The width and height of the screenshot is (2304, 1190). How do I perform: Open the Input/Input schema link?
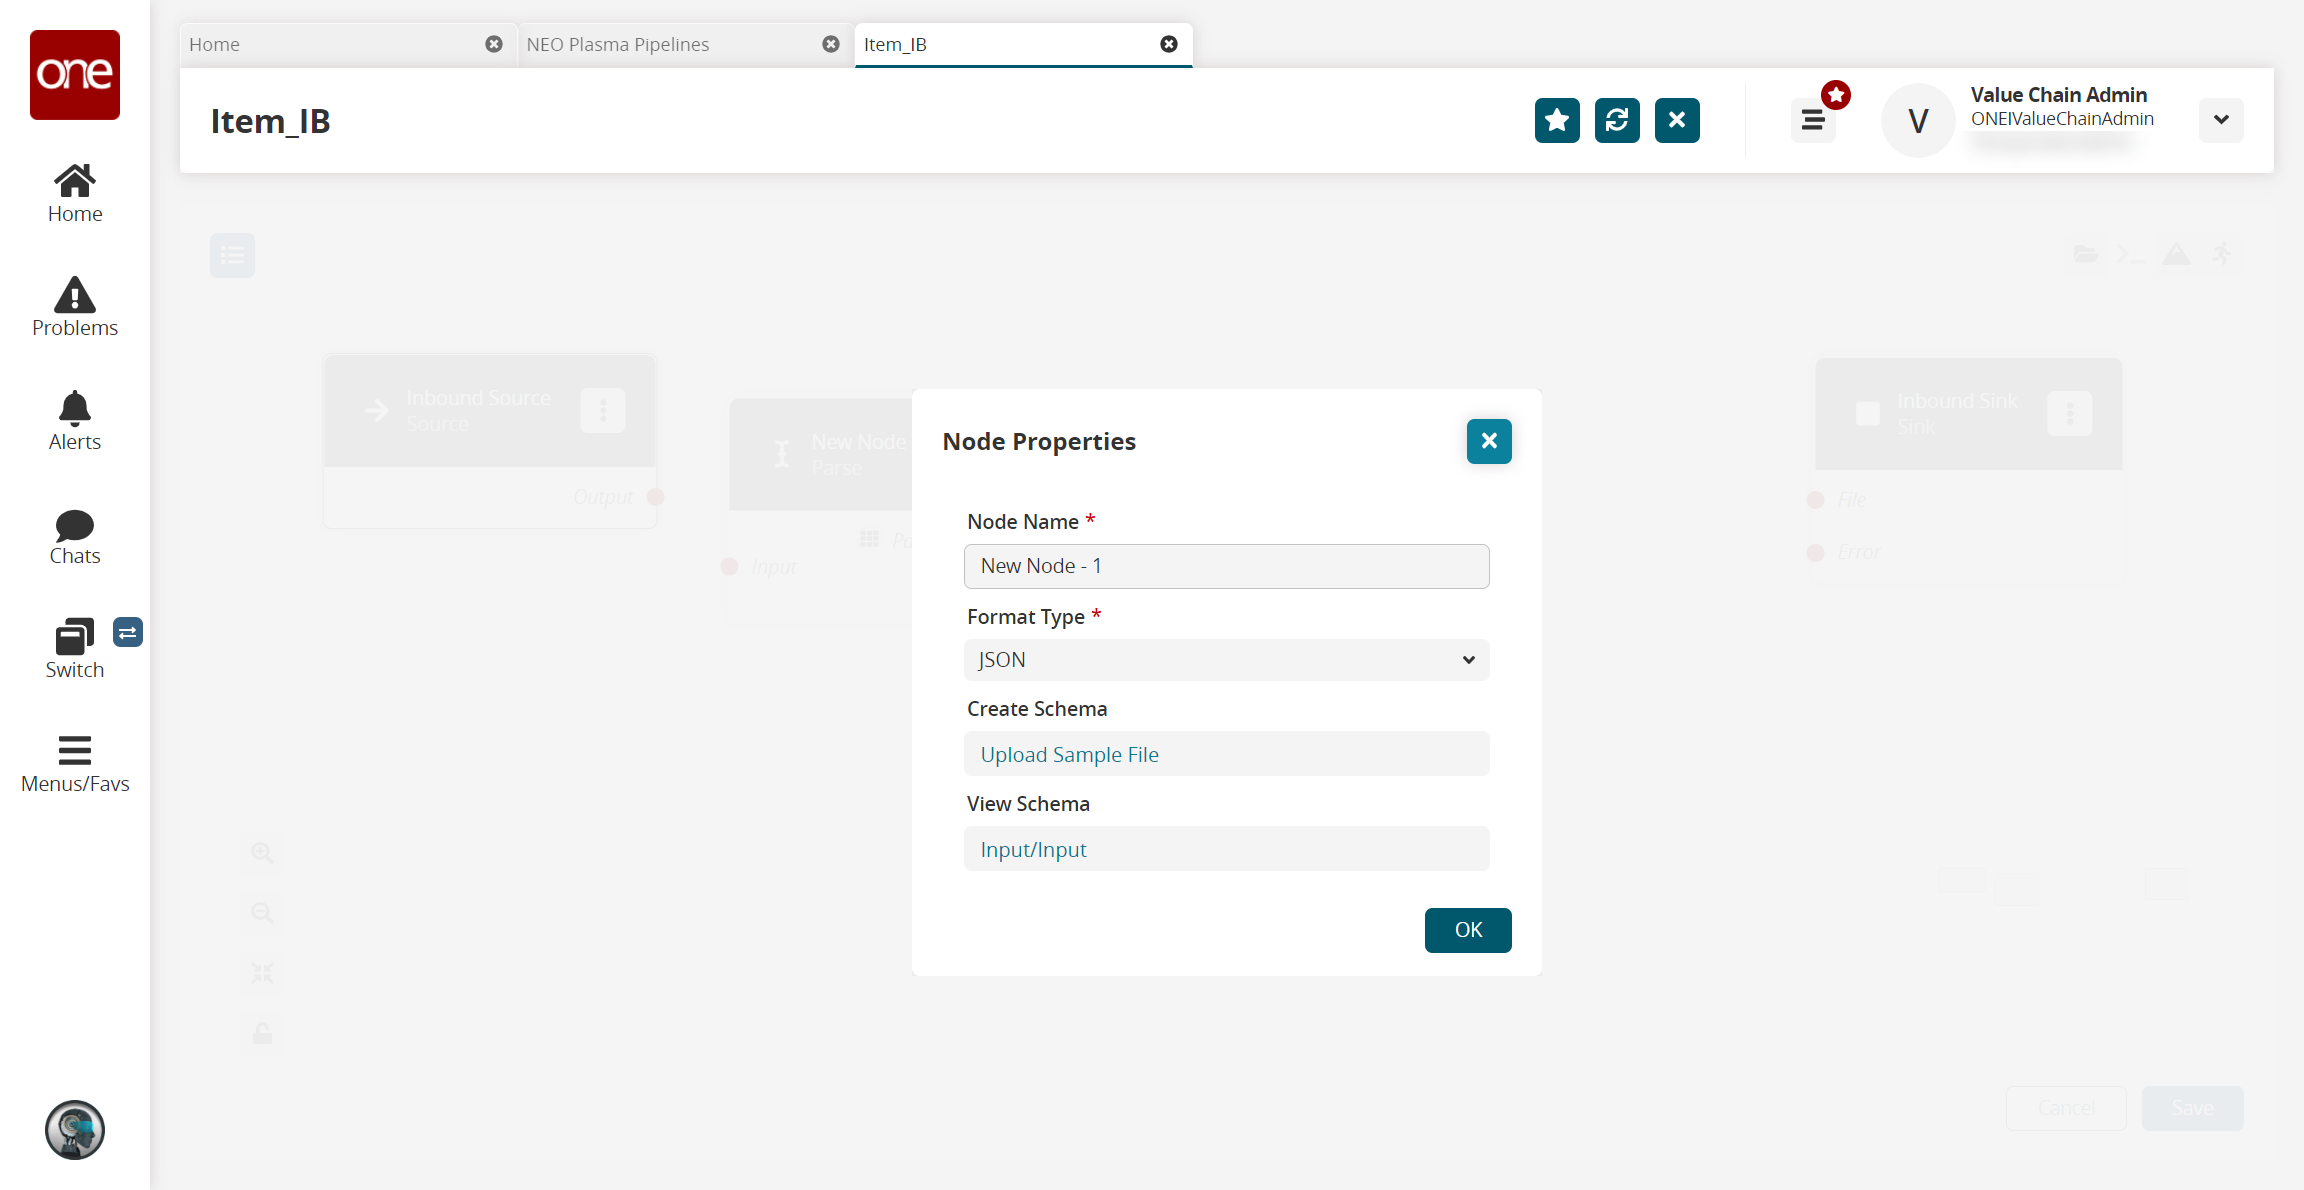[x=1033, y=850]
